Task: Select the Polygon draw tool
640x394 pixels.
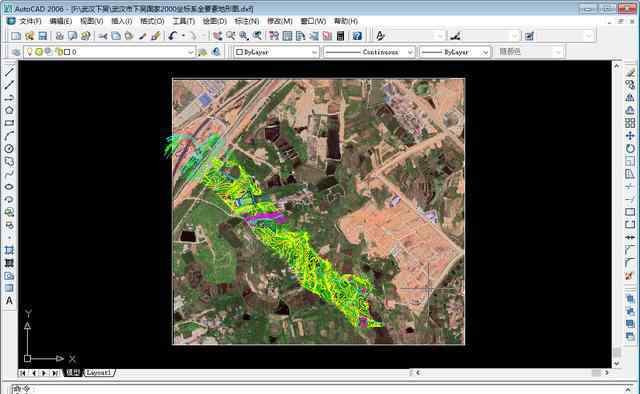Action: coord(9,110)
